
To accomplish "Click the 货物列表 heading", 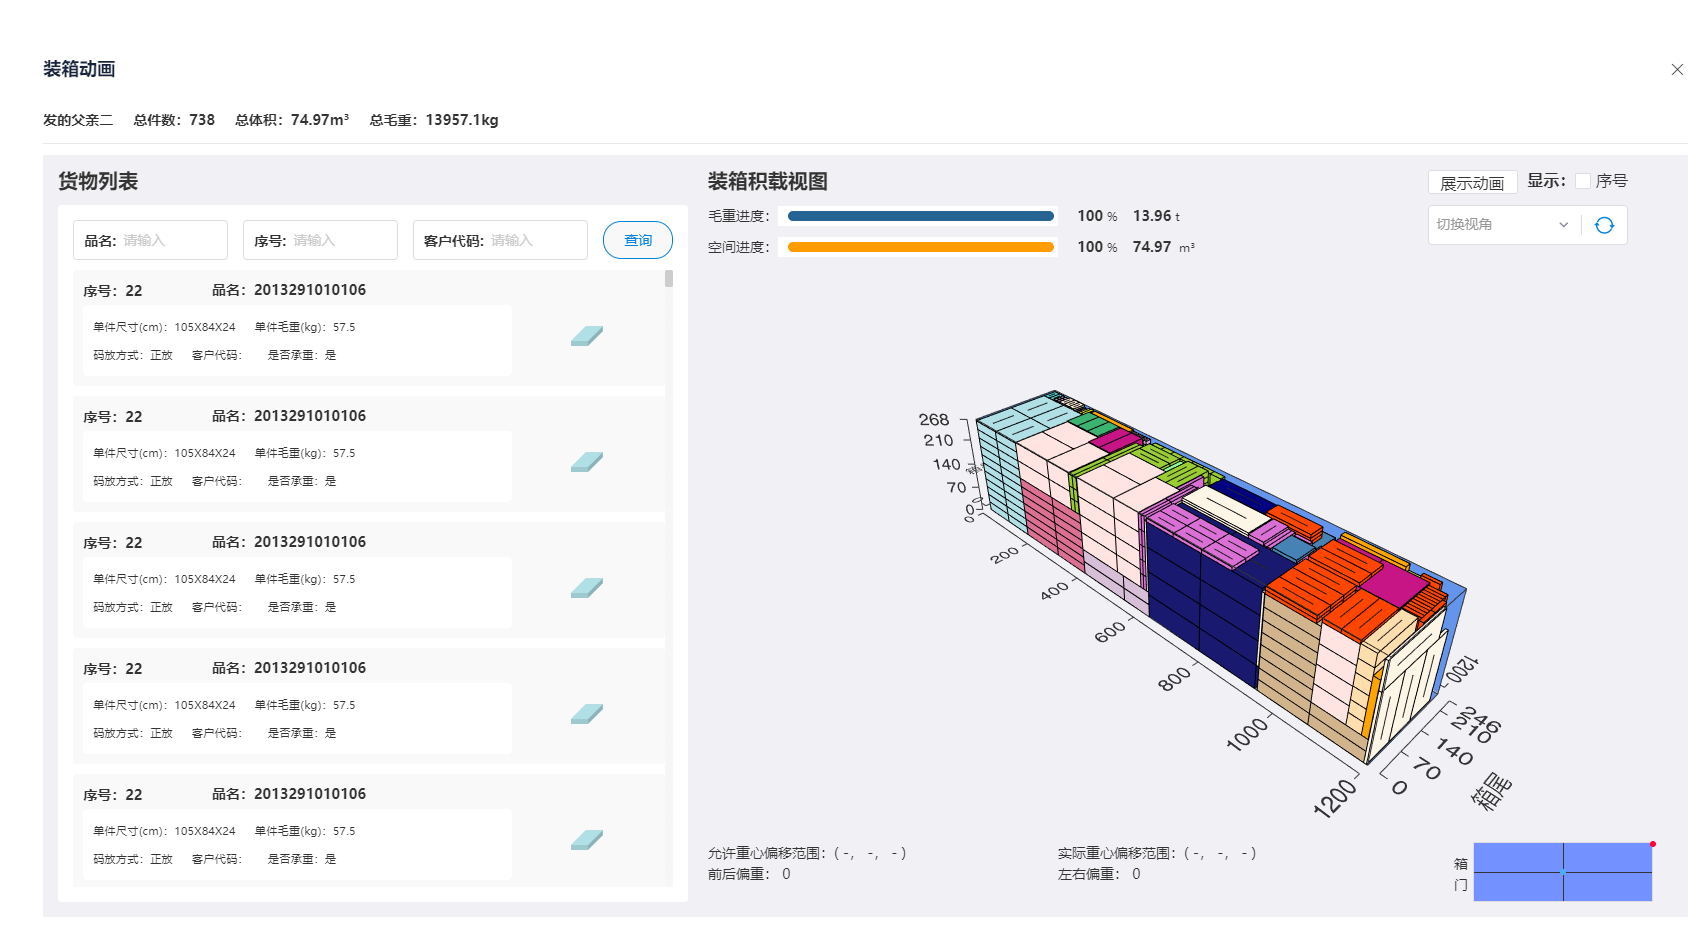I will (98, 181).
